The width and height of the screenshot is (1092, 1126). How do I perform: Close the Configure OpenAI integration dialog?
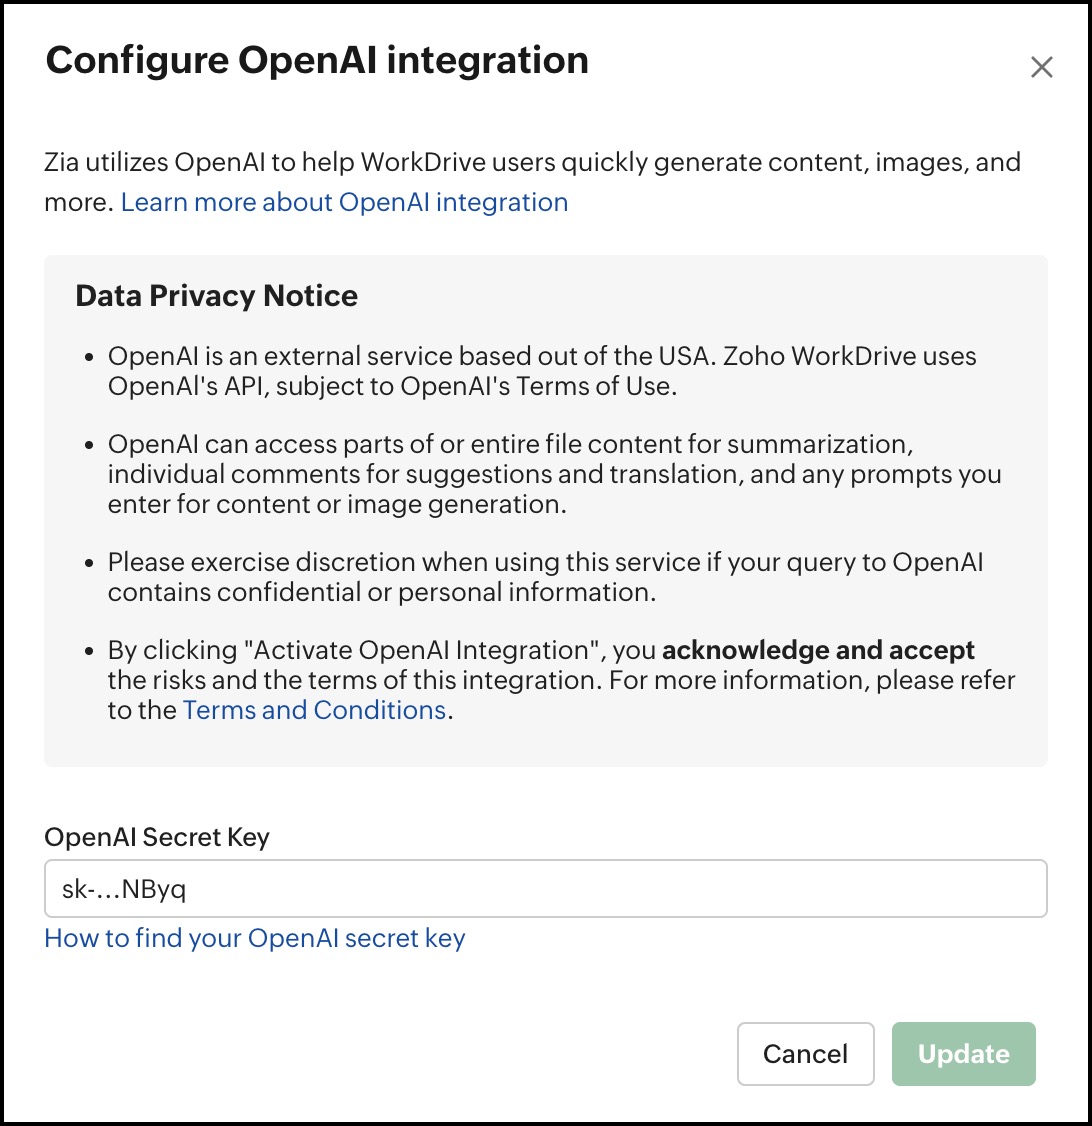coord(1042,68)
